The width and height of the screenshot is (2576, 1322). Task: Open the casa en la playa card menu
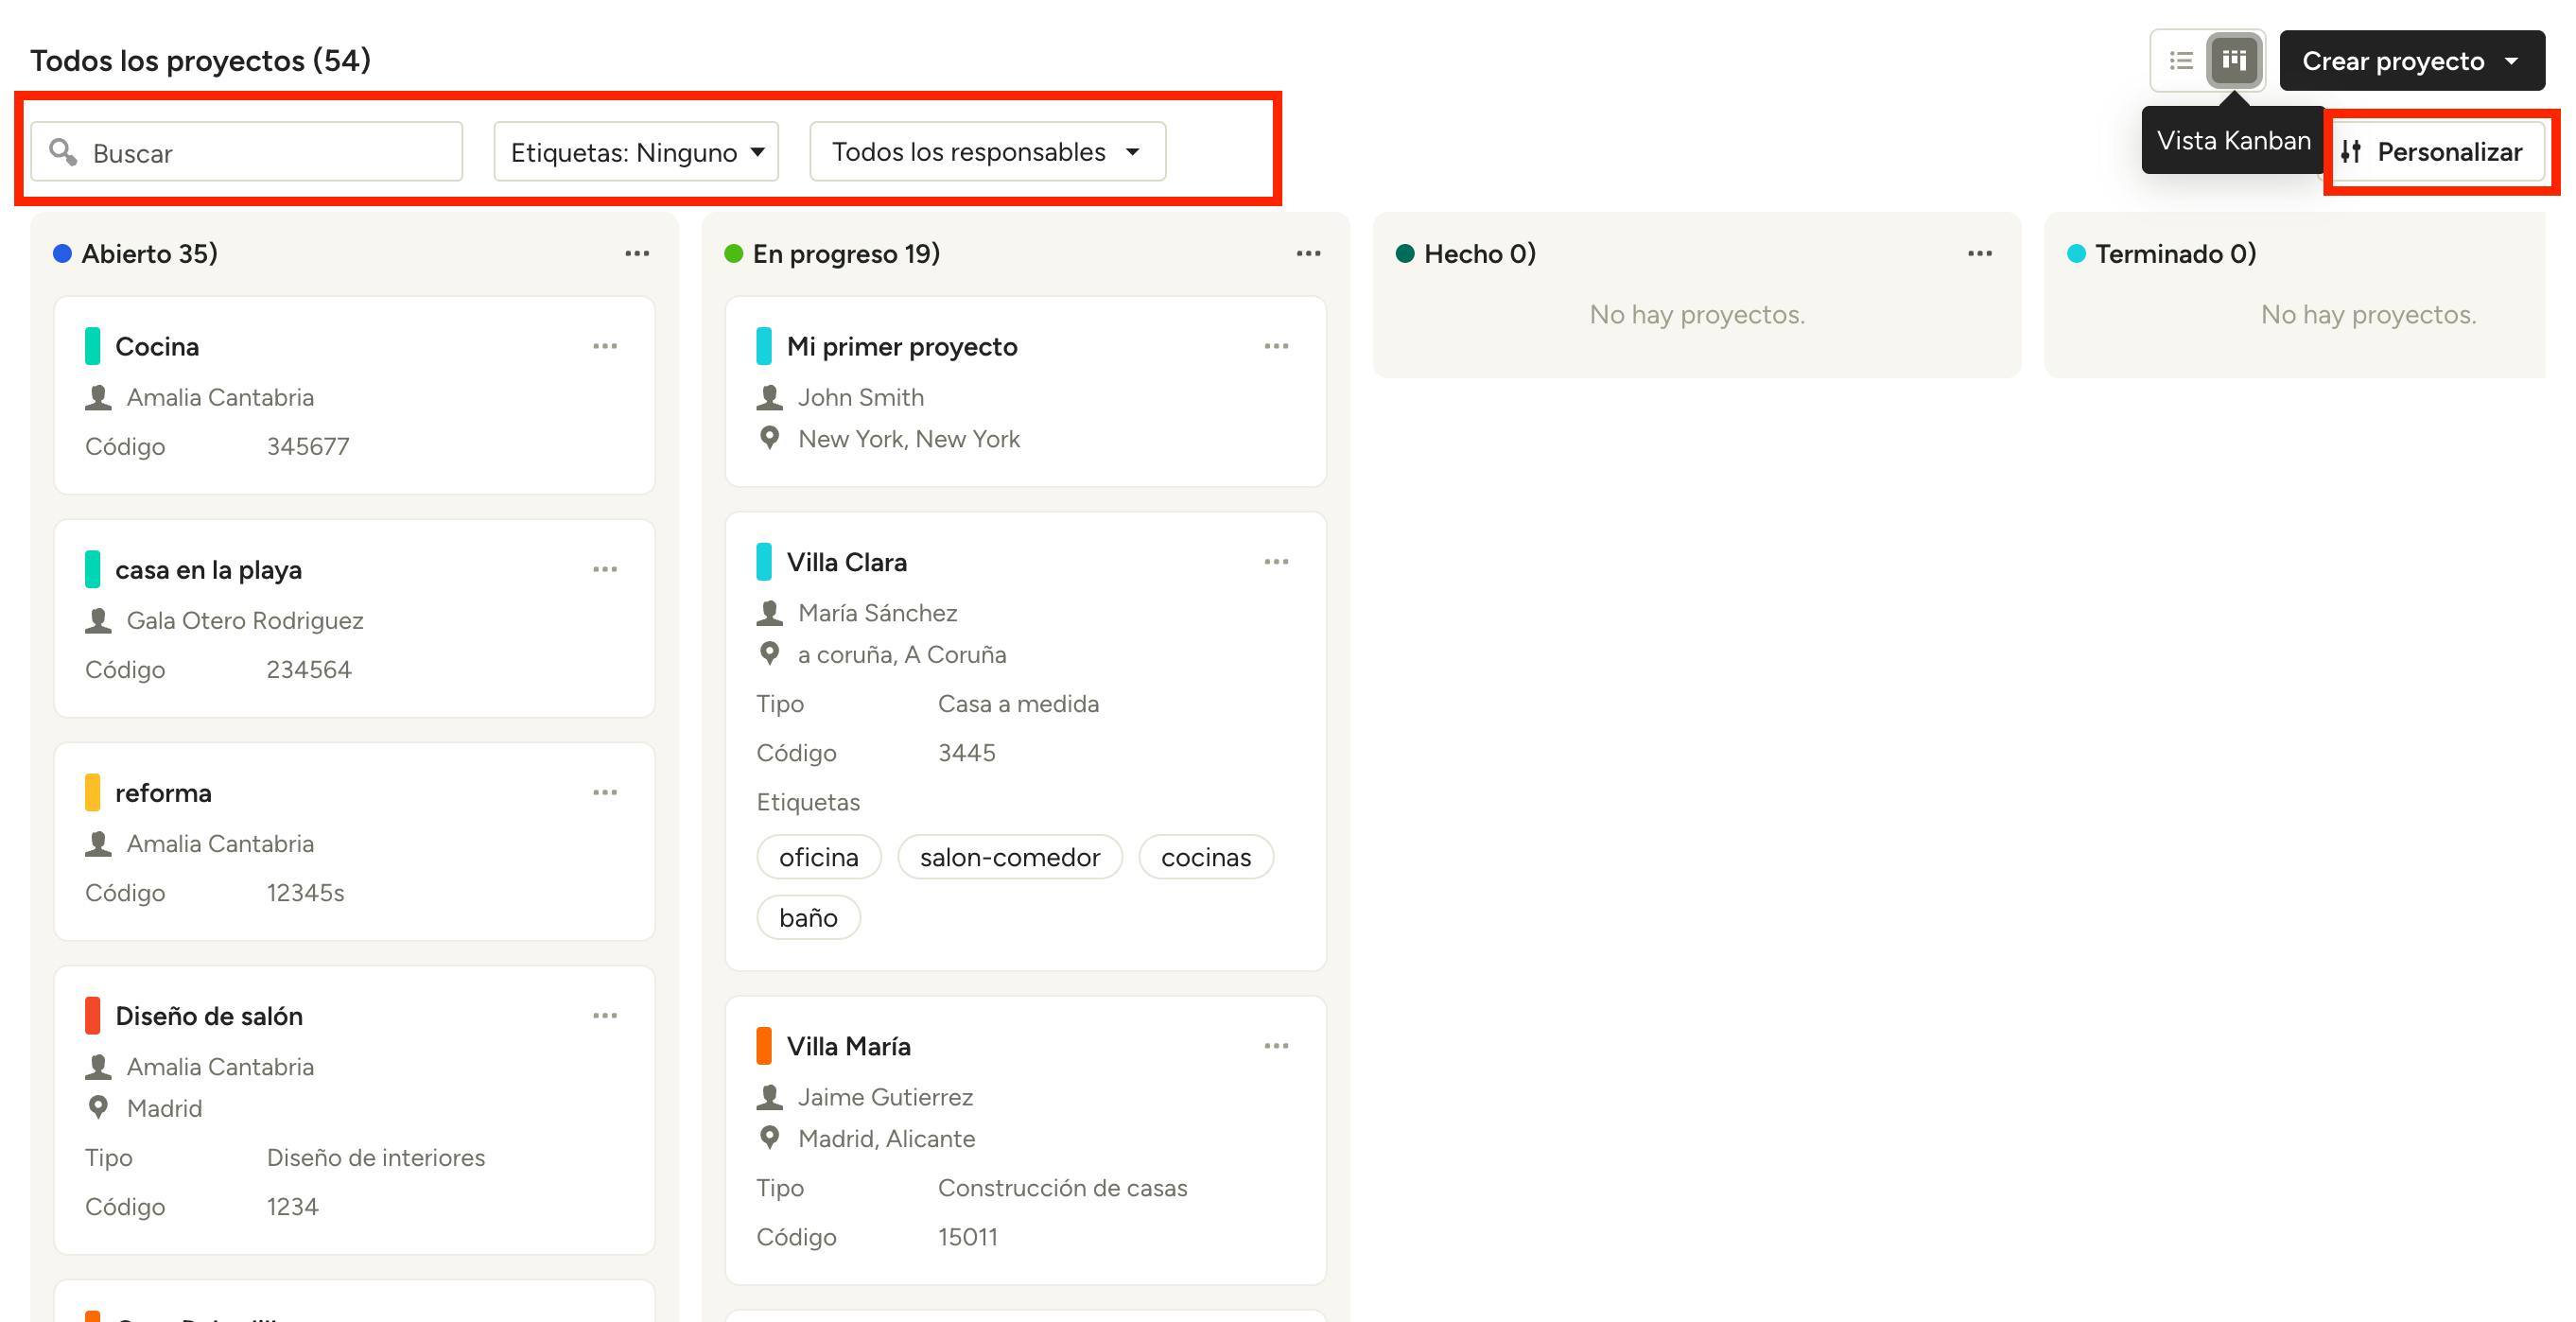(605, 570)
